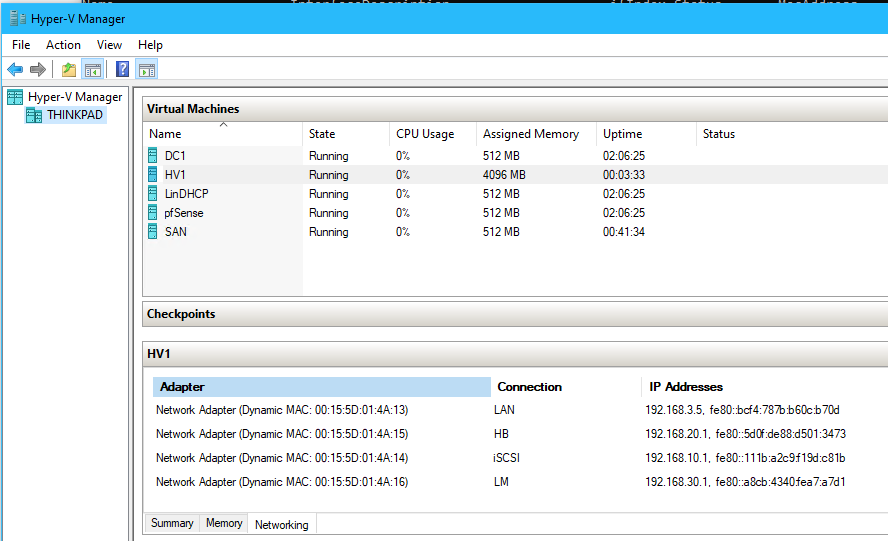Viewport: 888px width, 541px height.
Task: Click the HV1 details panel header
Action: click(x=515, y=354)
